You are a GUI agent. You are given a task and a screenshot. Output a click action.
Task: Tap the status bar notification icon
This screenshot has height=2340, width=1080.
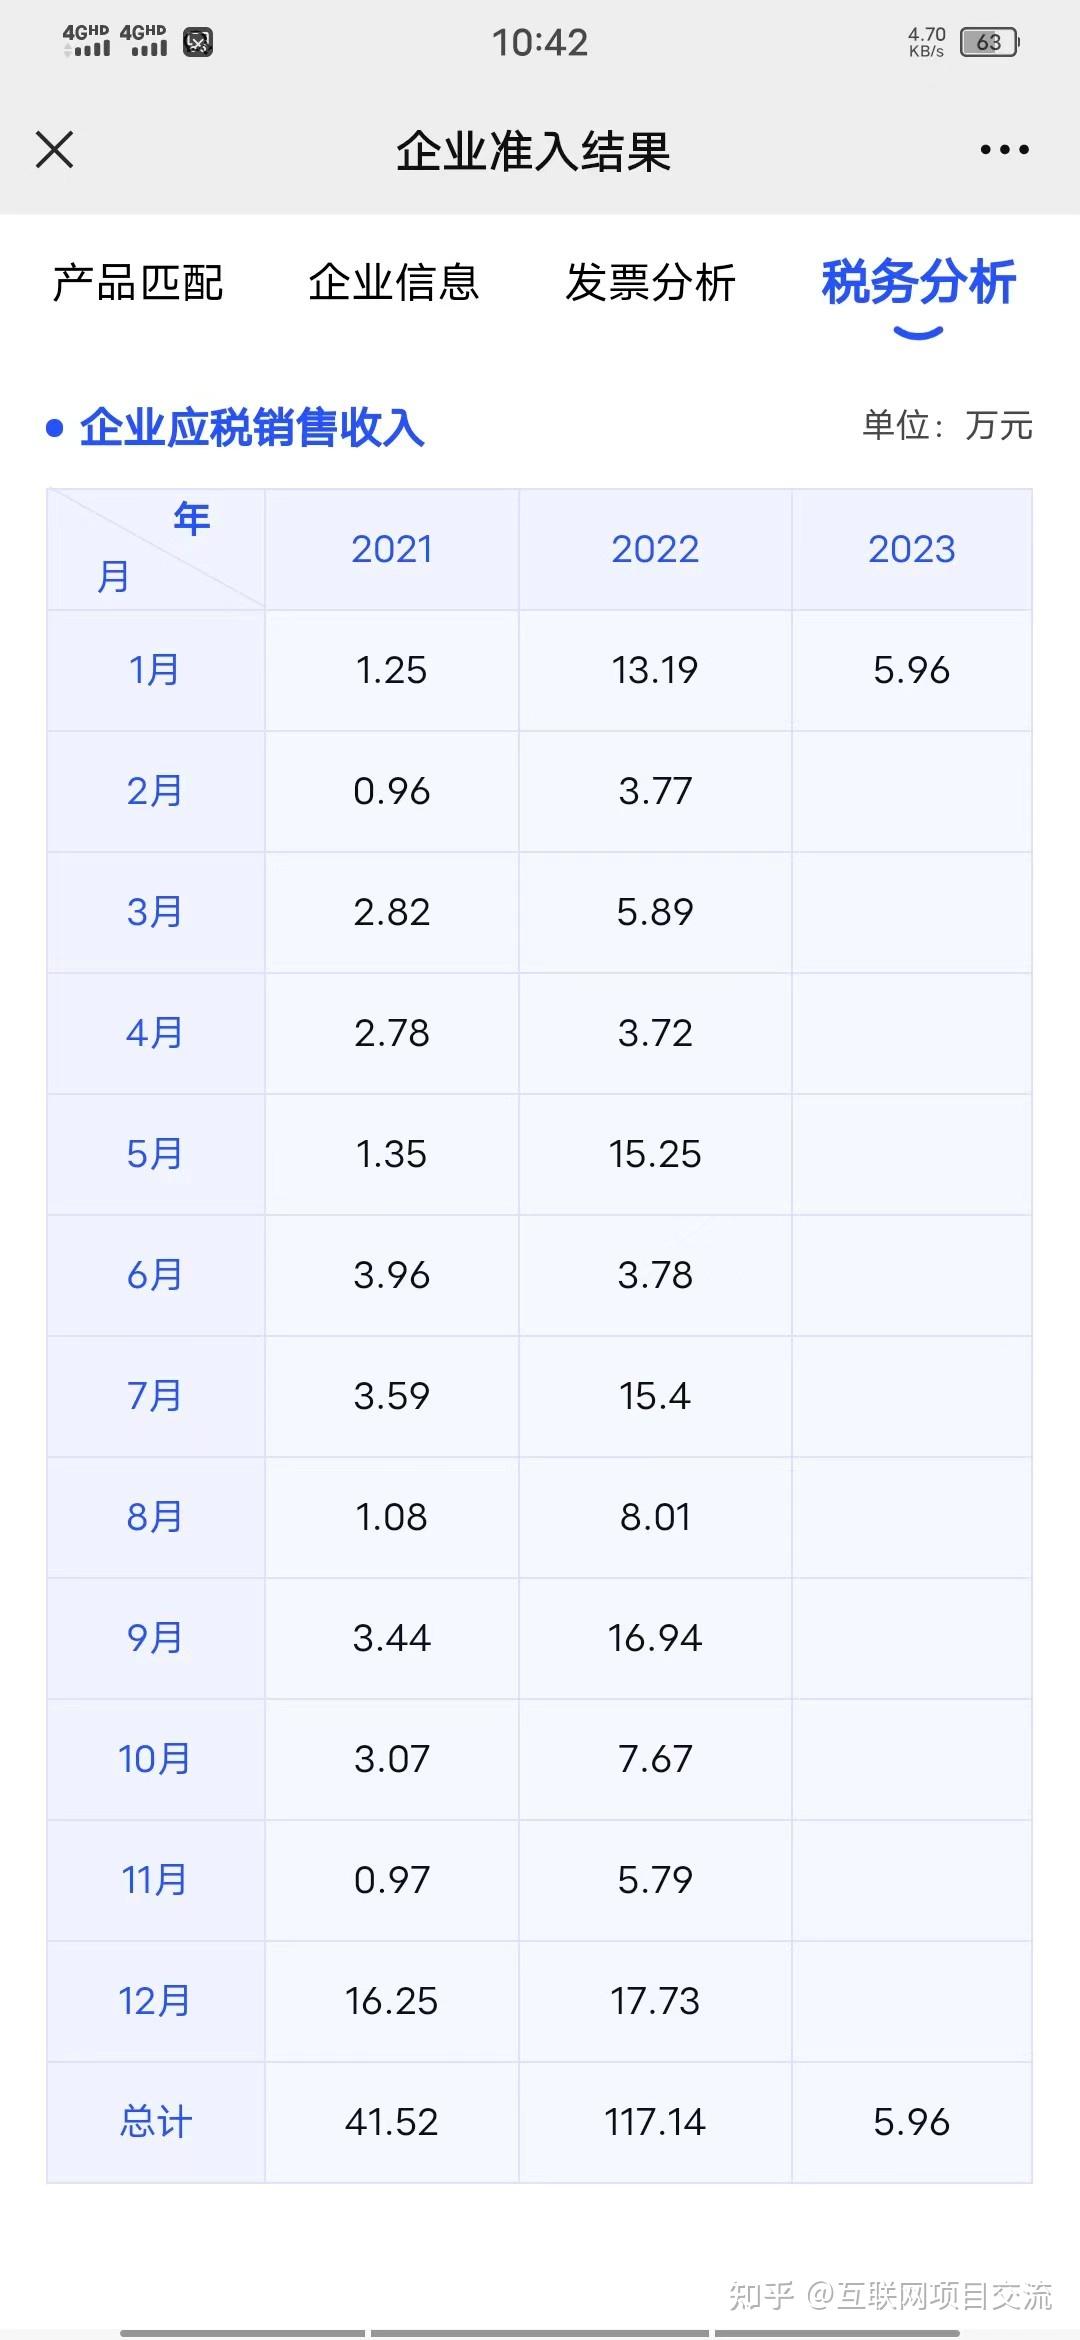click(x=198, y=42)
